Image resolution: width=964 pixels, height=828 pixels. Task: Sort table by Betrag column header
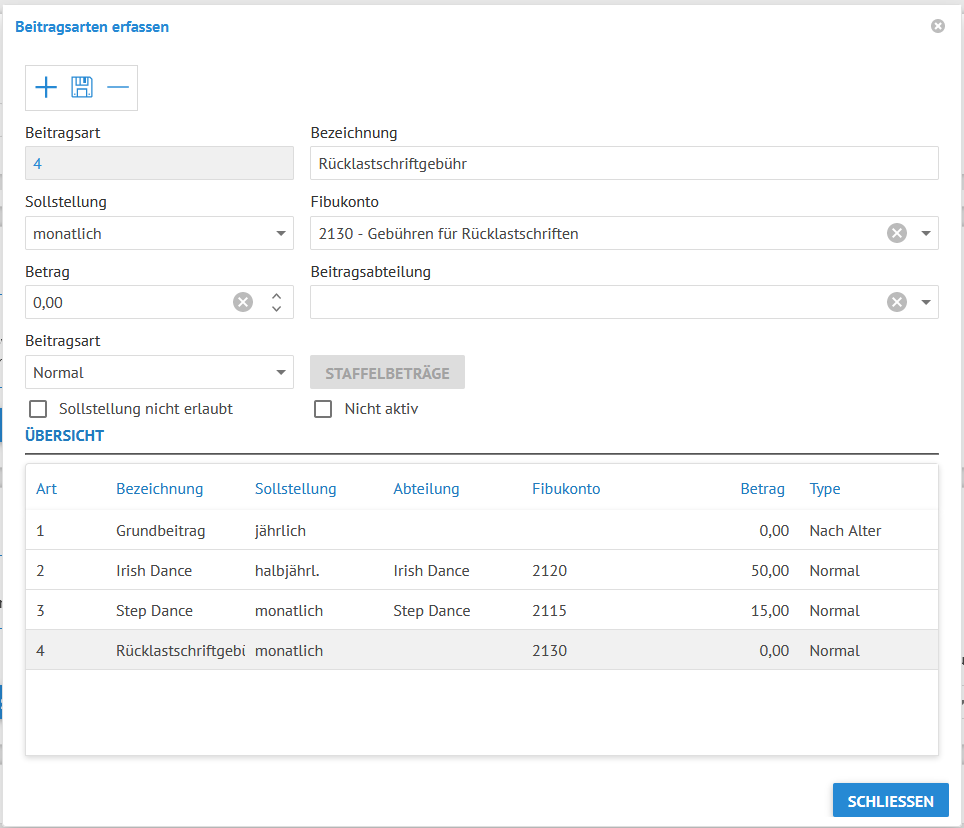[x=762, y=489]
